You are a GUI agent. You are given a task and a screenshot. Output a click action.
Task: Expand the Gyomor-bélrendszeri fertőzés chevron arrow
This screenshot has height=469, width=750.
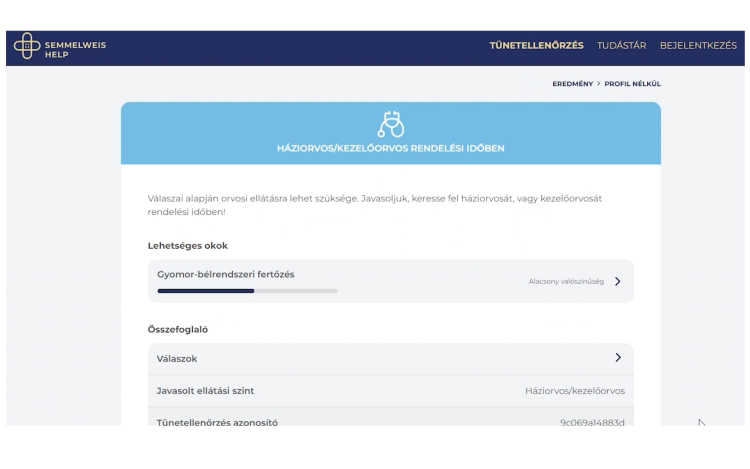click(x=618, y=281)
